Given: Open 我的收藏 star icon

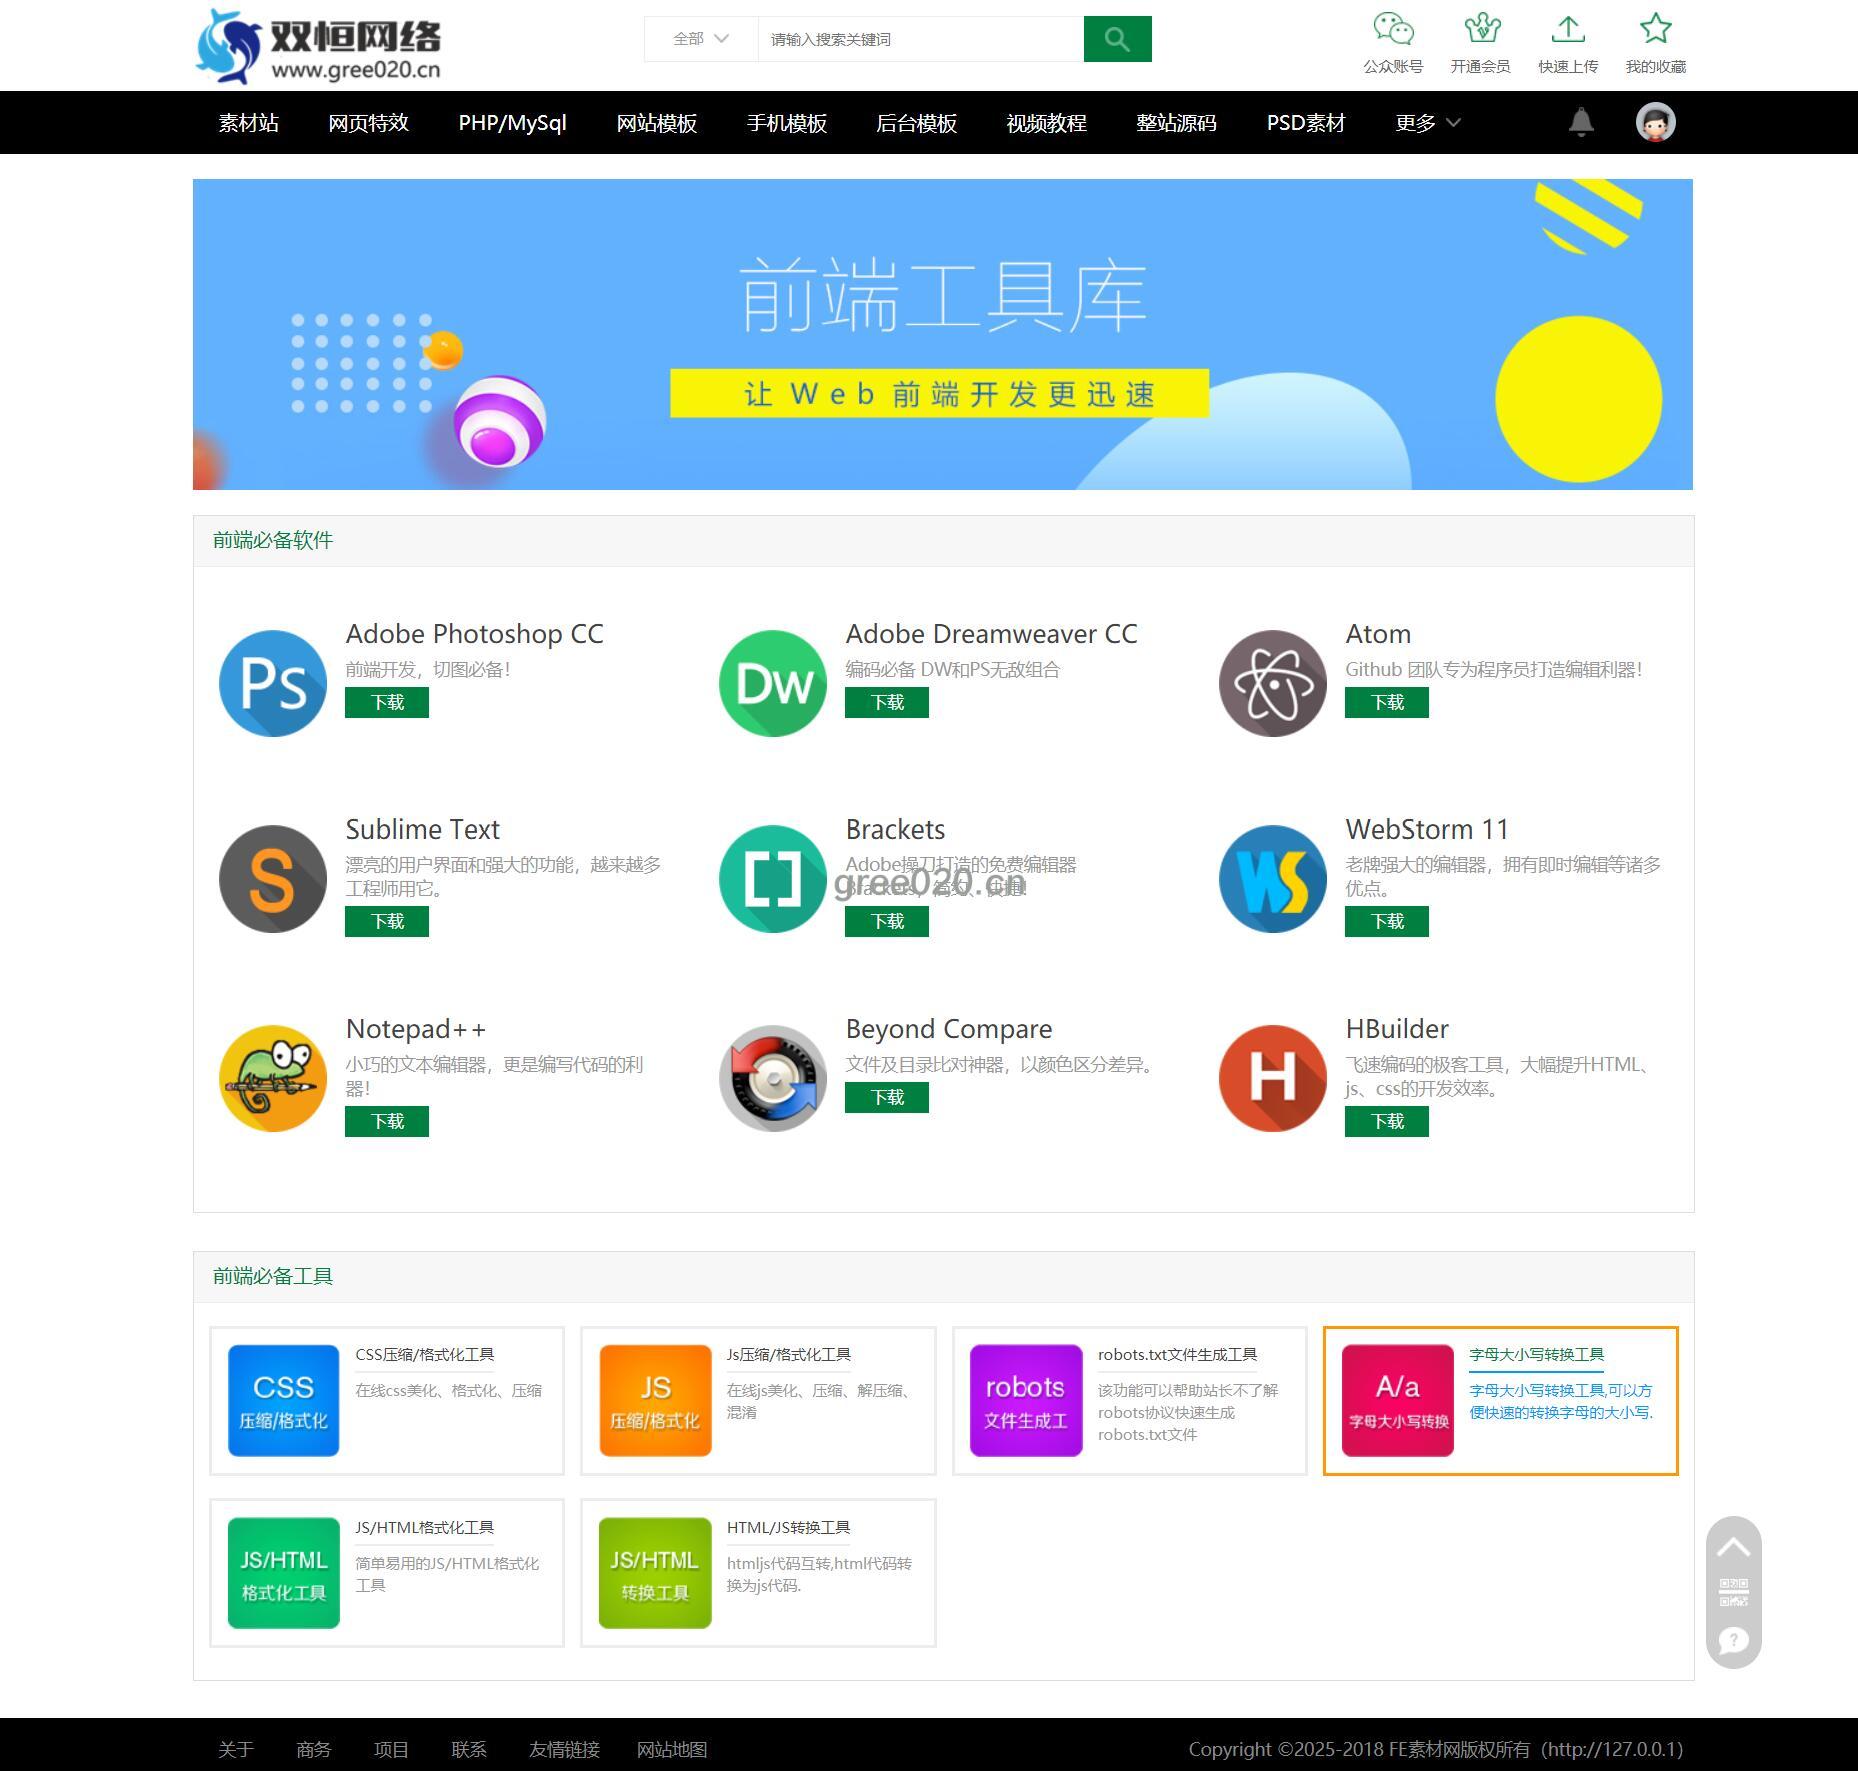Looking at the screenshot, I should (x=1655, y=30).
